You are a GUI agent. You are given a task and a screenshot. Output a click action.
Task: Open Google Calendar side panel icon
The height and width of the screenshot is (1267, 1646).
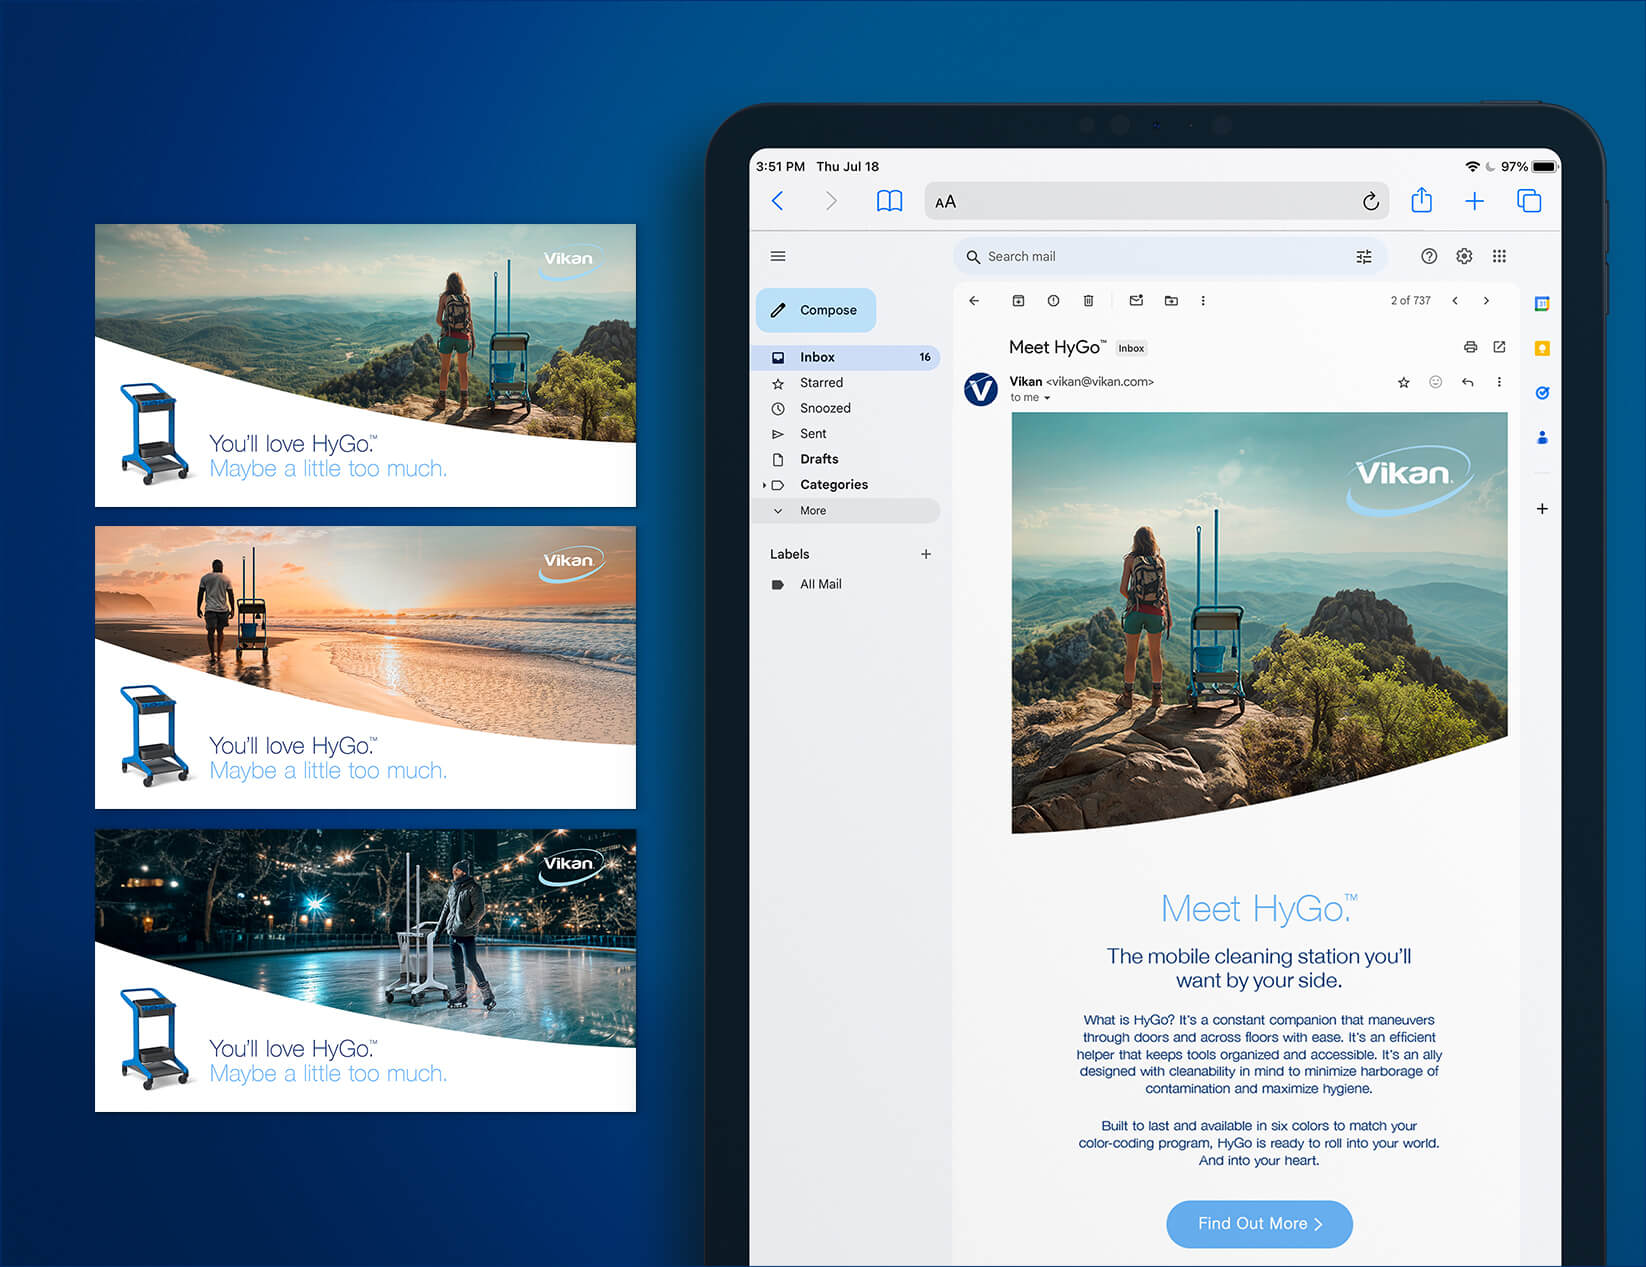(x=1542, y=304)
